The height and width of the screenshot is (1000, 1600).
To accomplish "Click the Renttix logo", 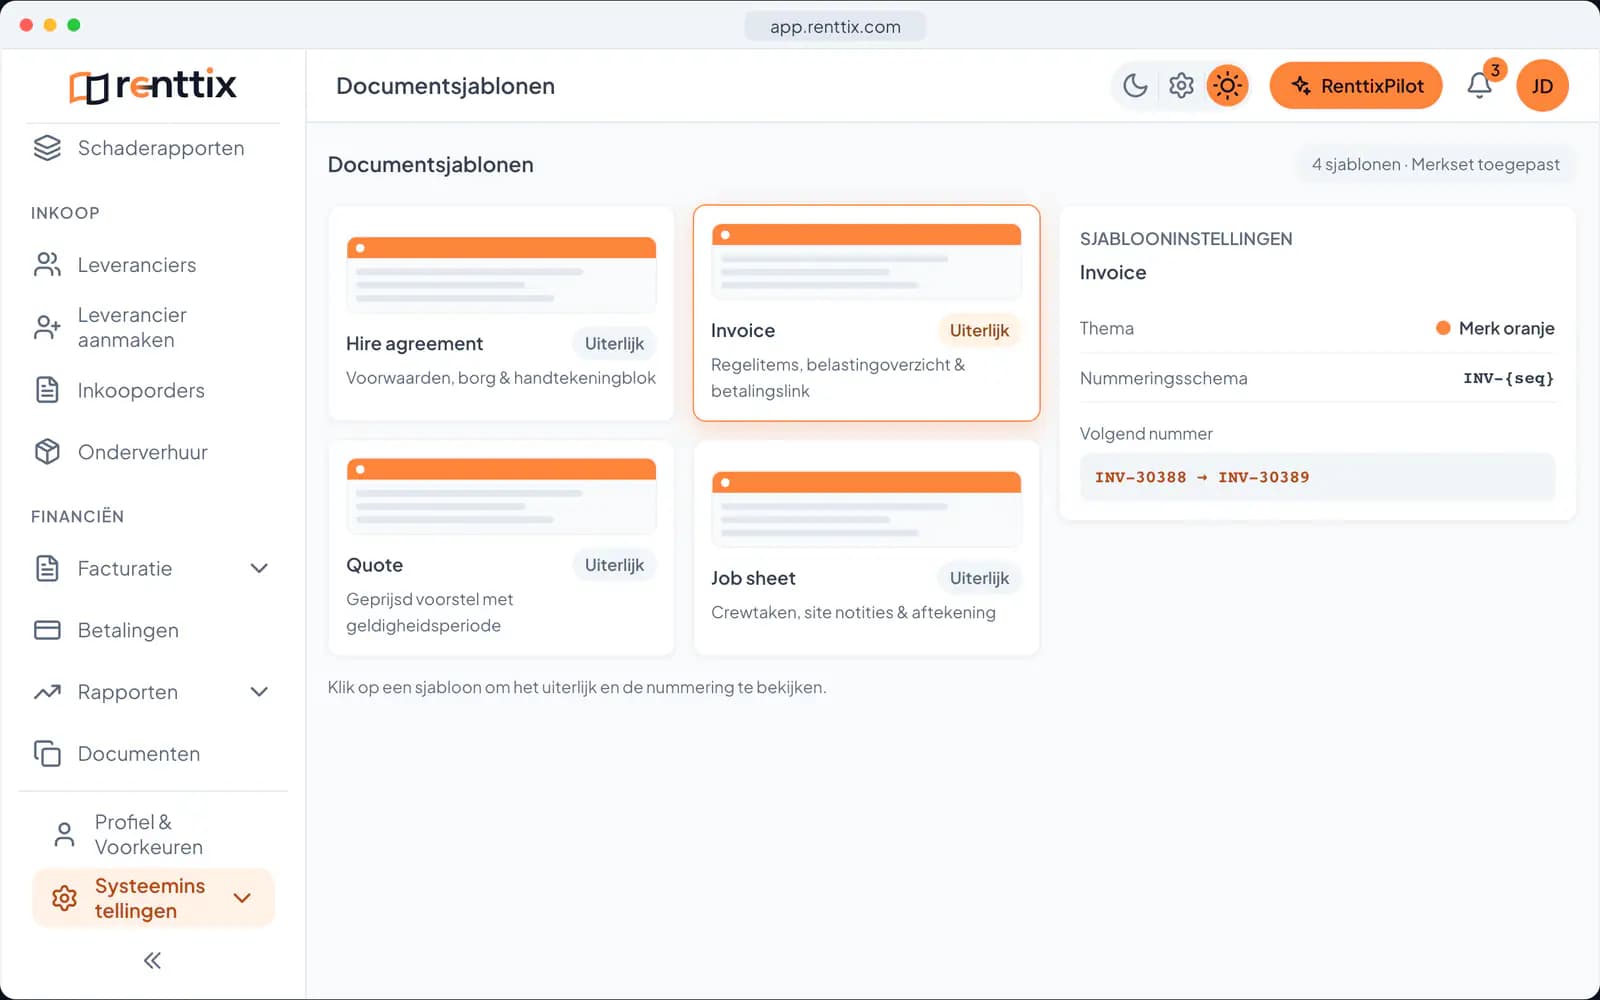I will [153, 85].
